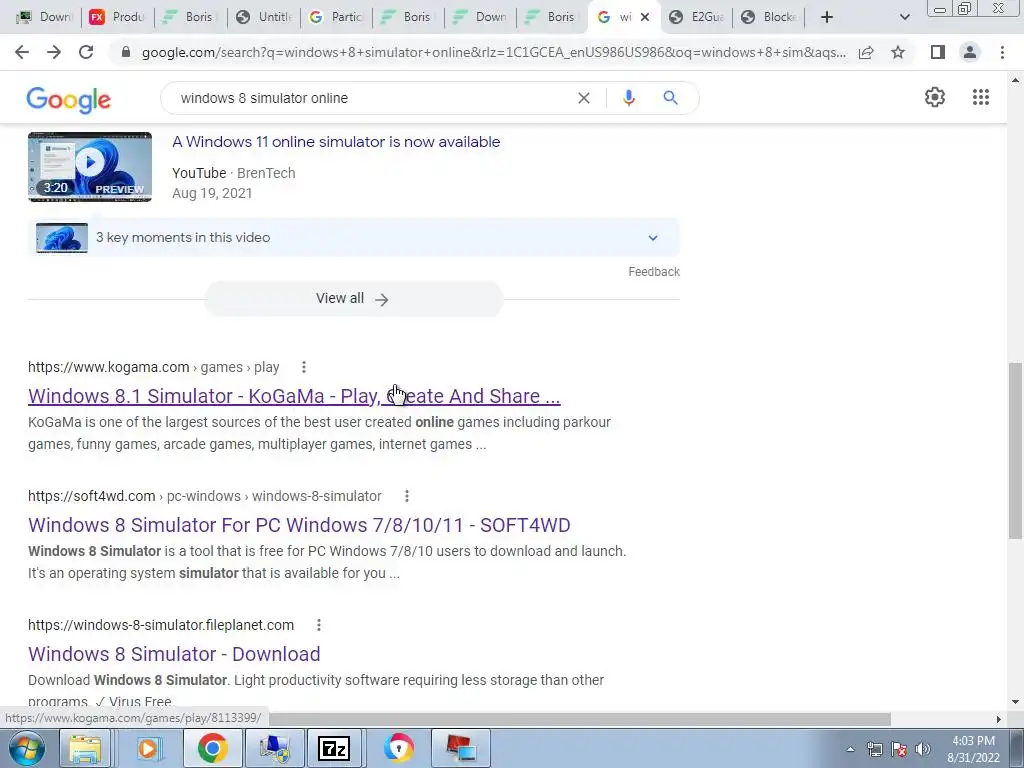Open Windows 8 Simulator - Download result
The image size is (1024, 768).
(174, 654)
